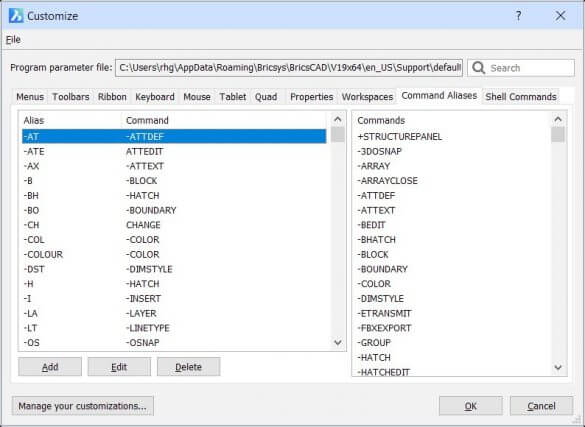Switch to the Keyboard tab

[155, 97]
